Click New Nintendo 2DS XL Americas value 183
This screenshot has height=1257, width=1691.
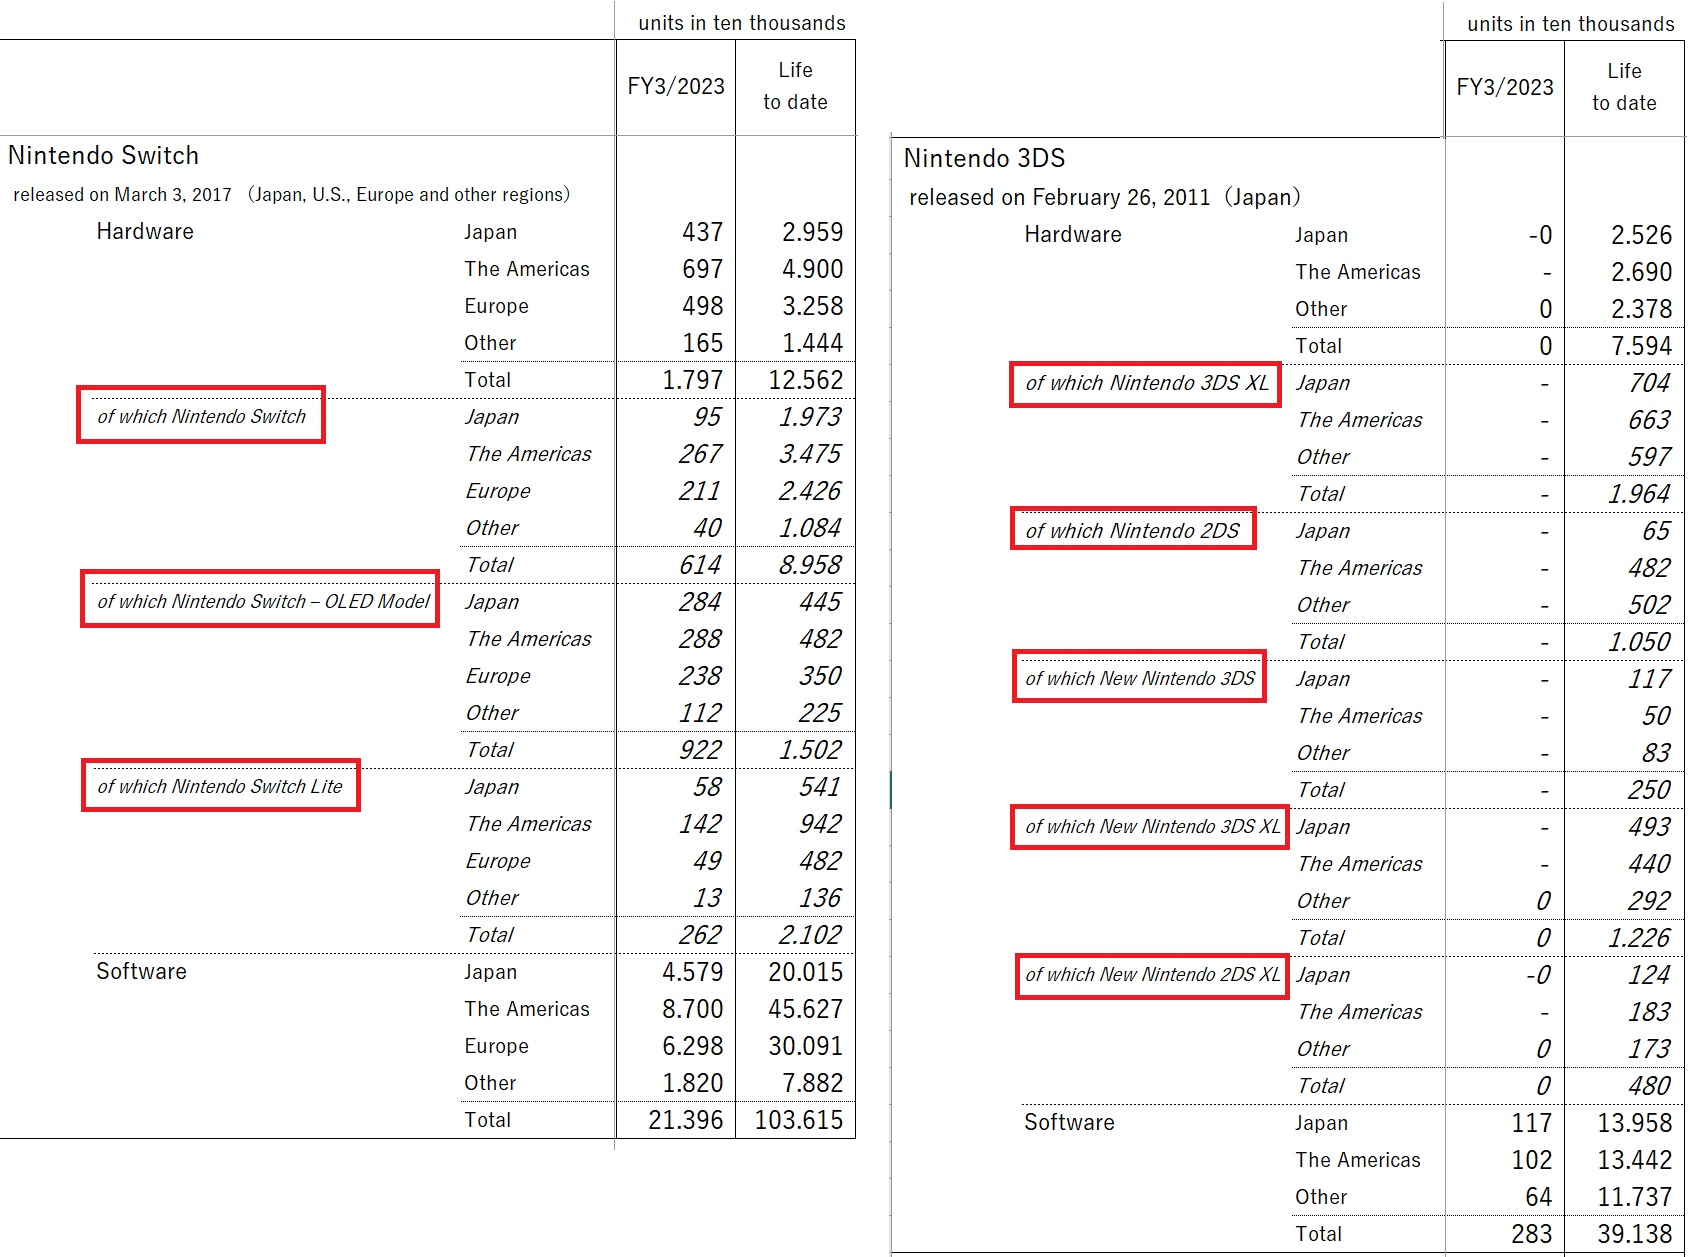pyautogui.click(x=1649, y=1012)
